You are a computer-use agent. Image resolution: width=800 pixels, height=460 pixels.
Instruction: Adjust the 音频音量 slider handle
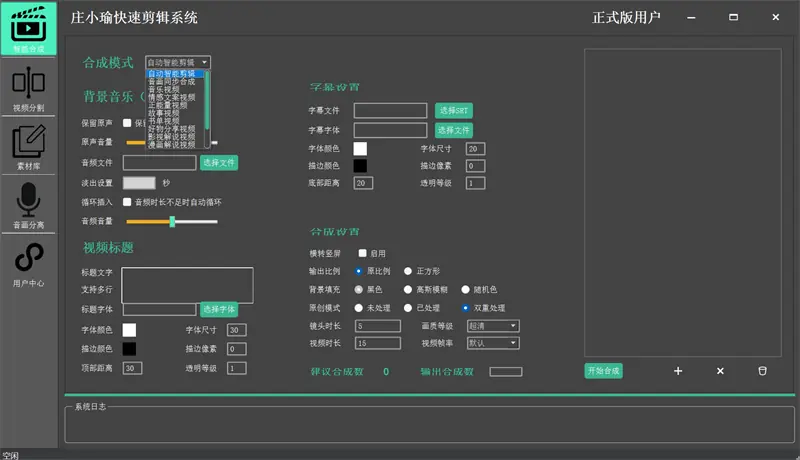click(x=172, y=221)
